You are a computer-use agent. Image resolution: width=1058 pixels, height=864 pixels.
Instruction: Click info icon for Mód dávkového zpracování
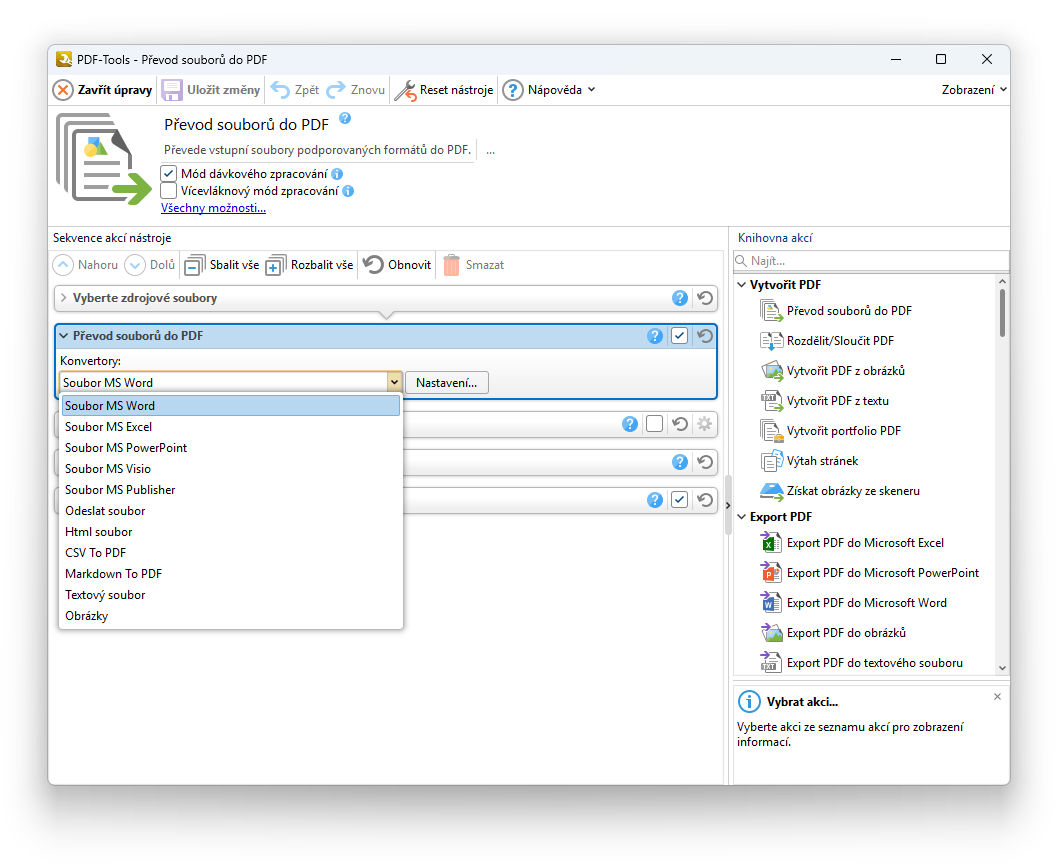[x=337, y=174]
